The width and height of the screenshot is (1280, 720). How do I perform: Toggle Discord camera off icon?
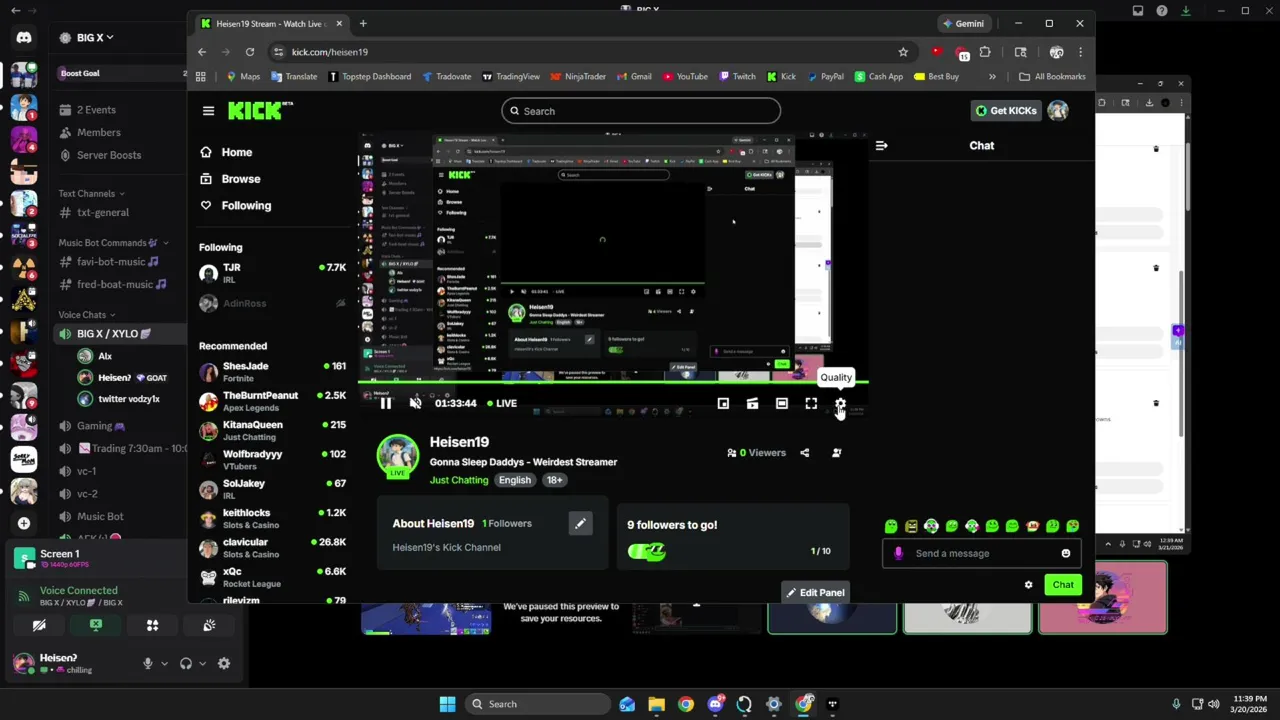(x=39, y=625)
